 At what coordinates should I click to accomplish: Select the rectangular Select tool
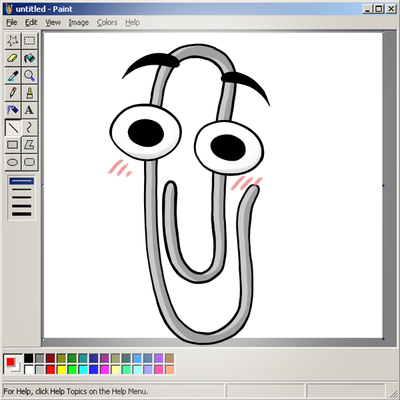click(30, 41)
